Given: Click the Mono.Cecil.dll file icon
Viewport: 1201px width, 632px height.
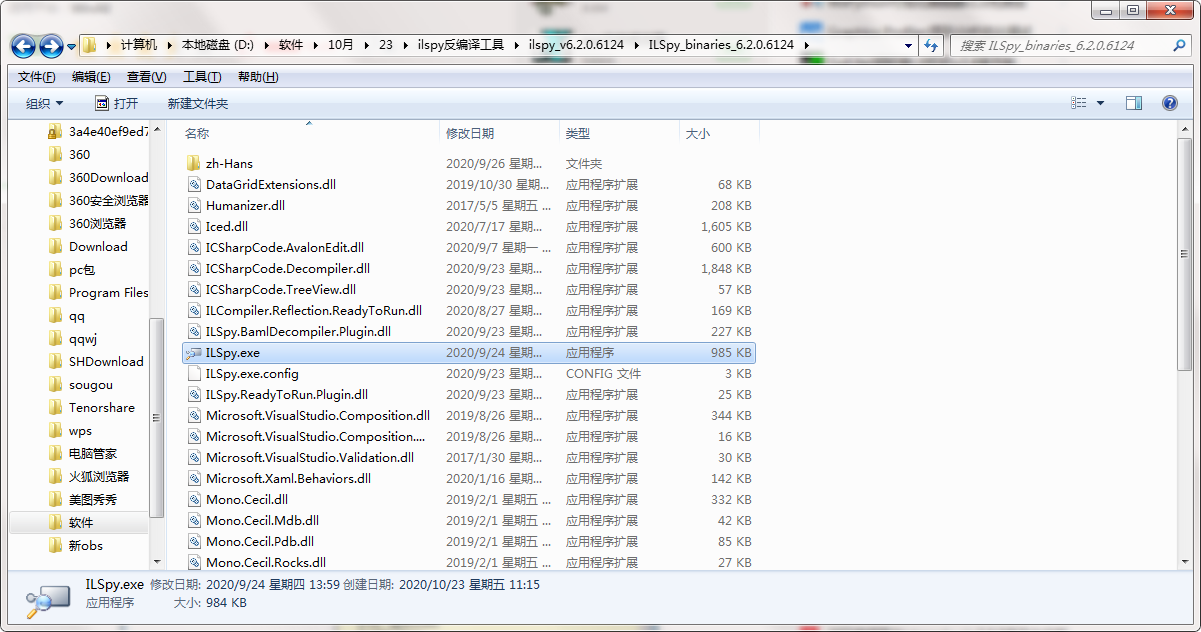Looking at the screenshot, I should coord(194,499).
